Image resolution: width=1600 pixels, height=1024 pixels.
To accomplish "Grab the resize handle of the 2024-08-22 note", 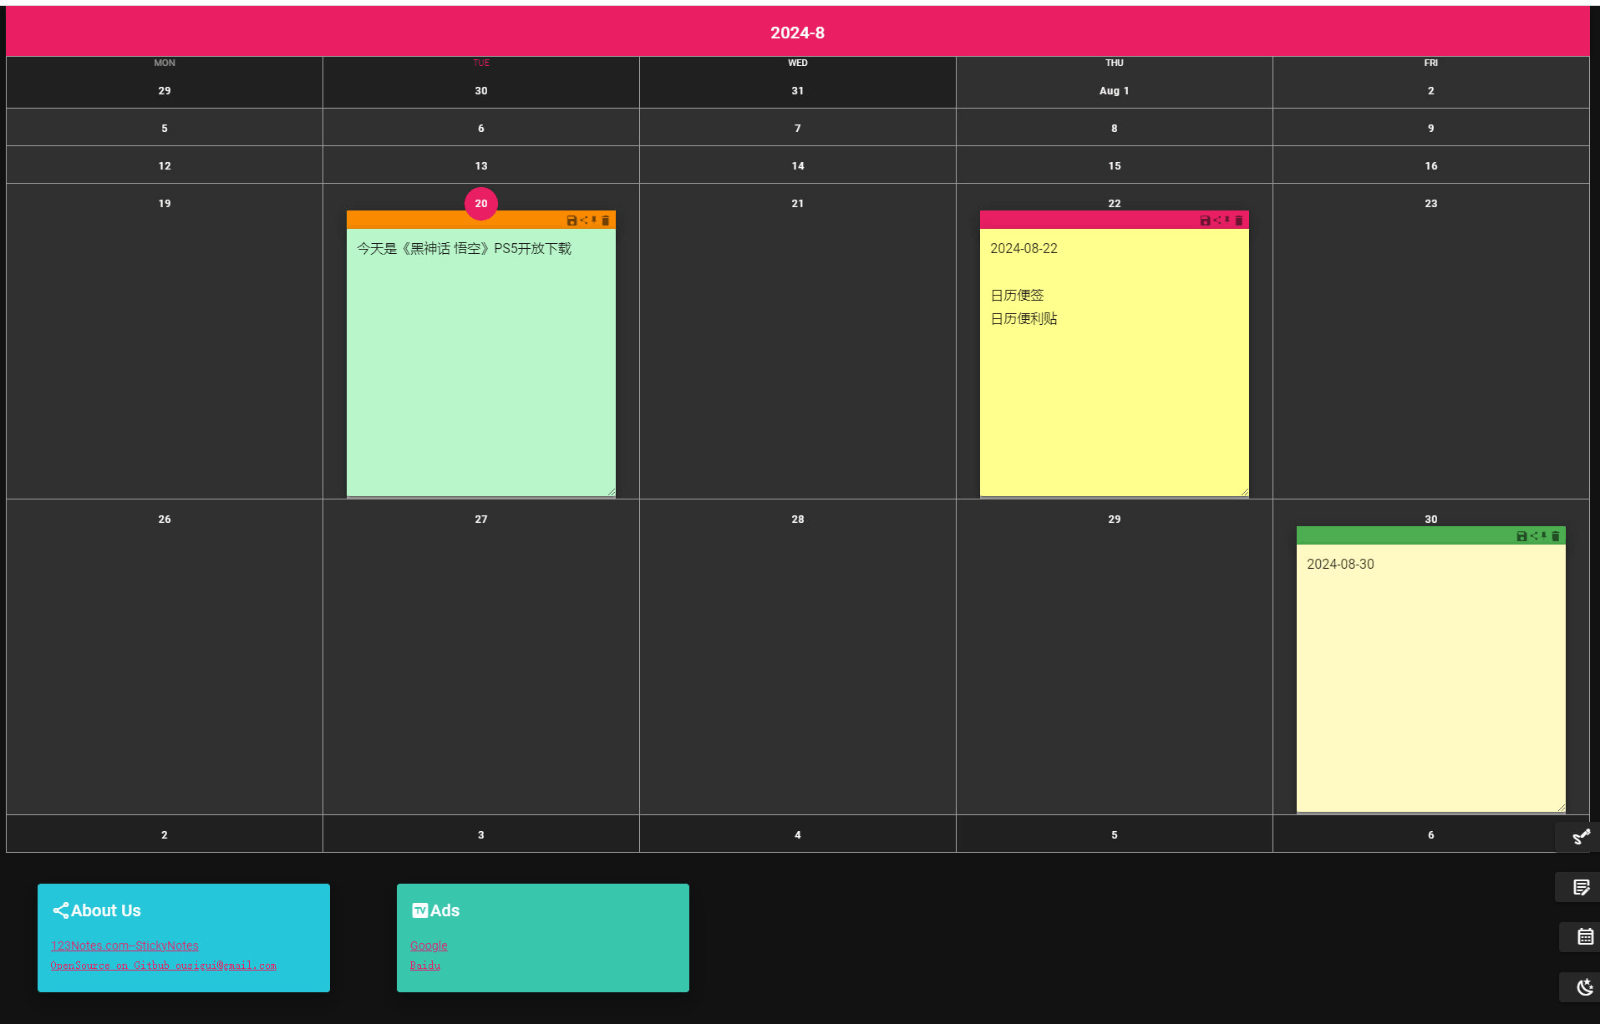I will (x=1244, y=491).
